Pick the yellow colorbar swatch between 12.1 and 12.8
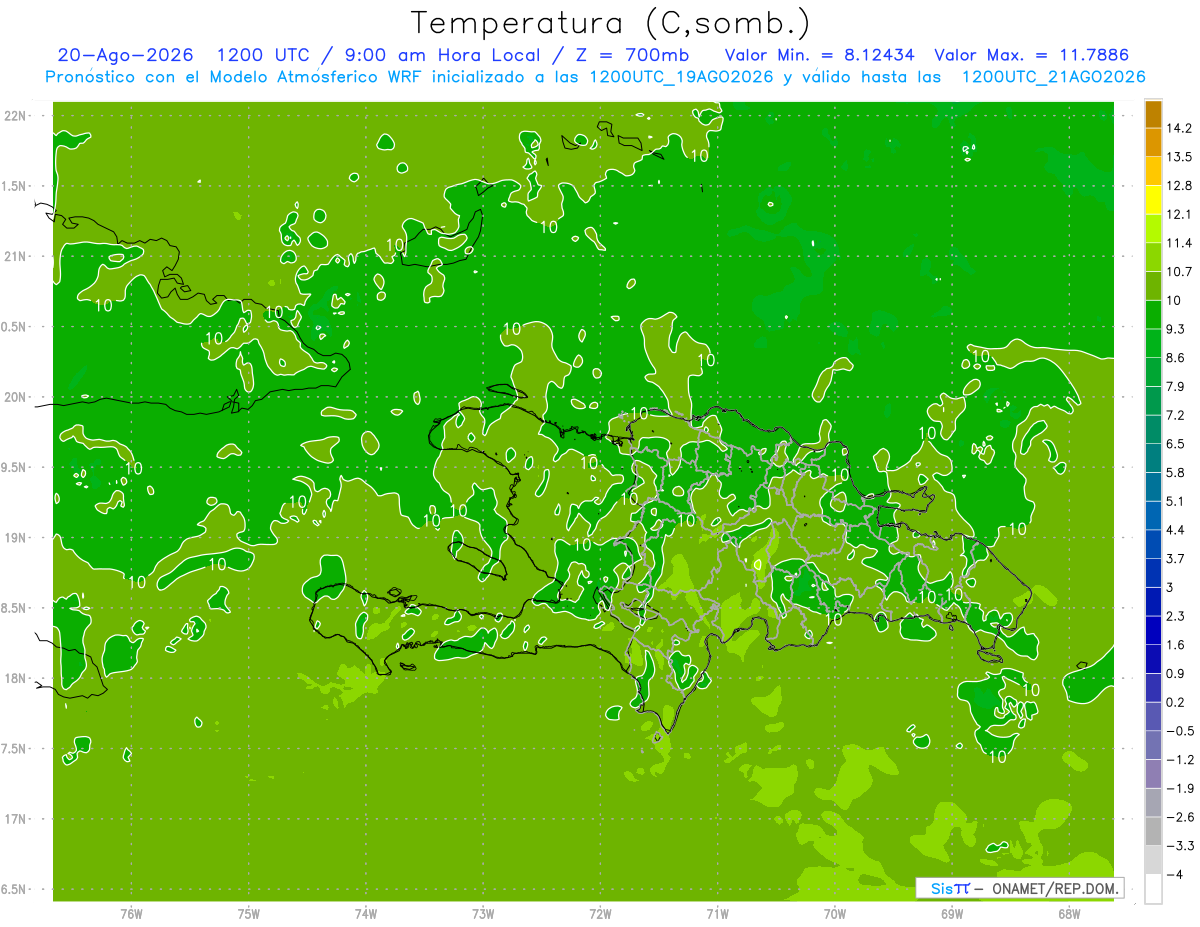1200x927 pixels. coord(1153,200)
